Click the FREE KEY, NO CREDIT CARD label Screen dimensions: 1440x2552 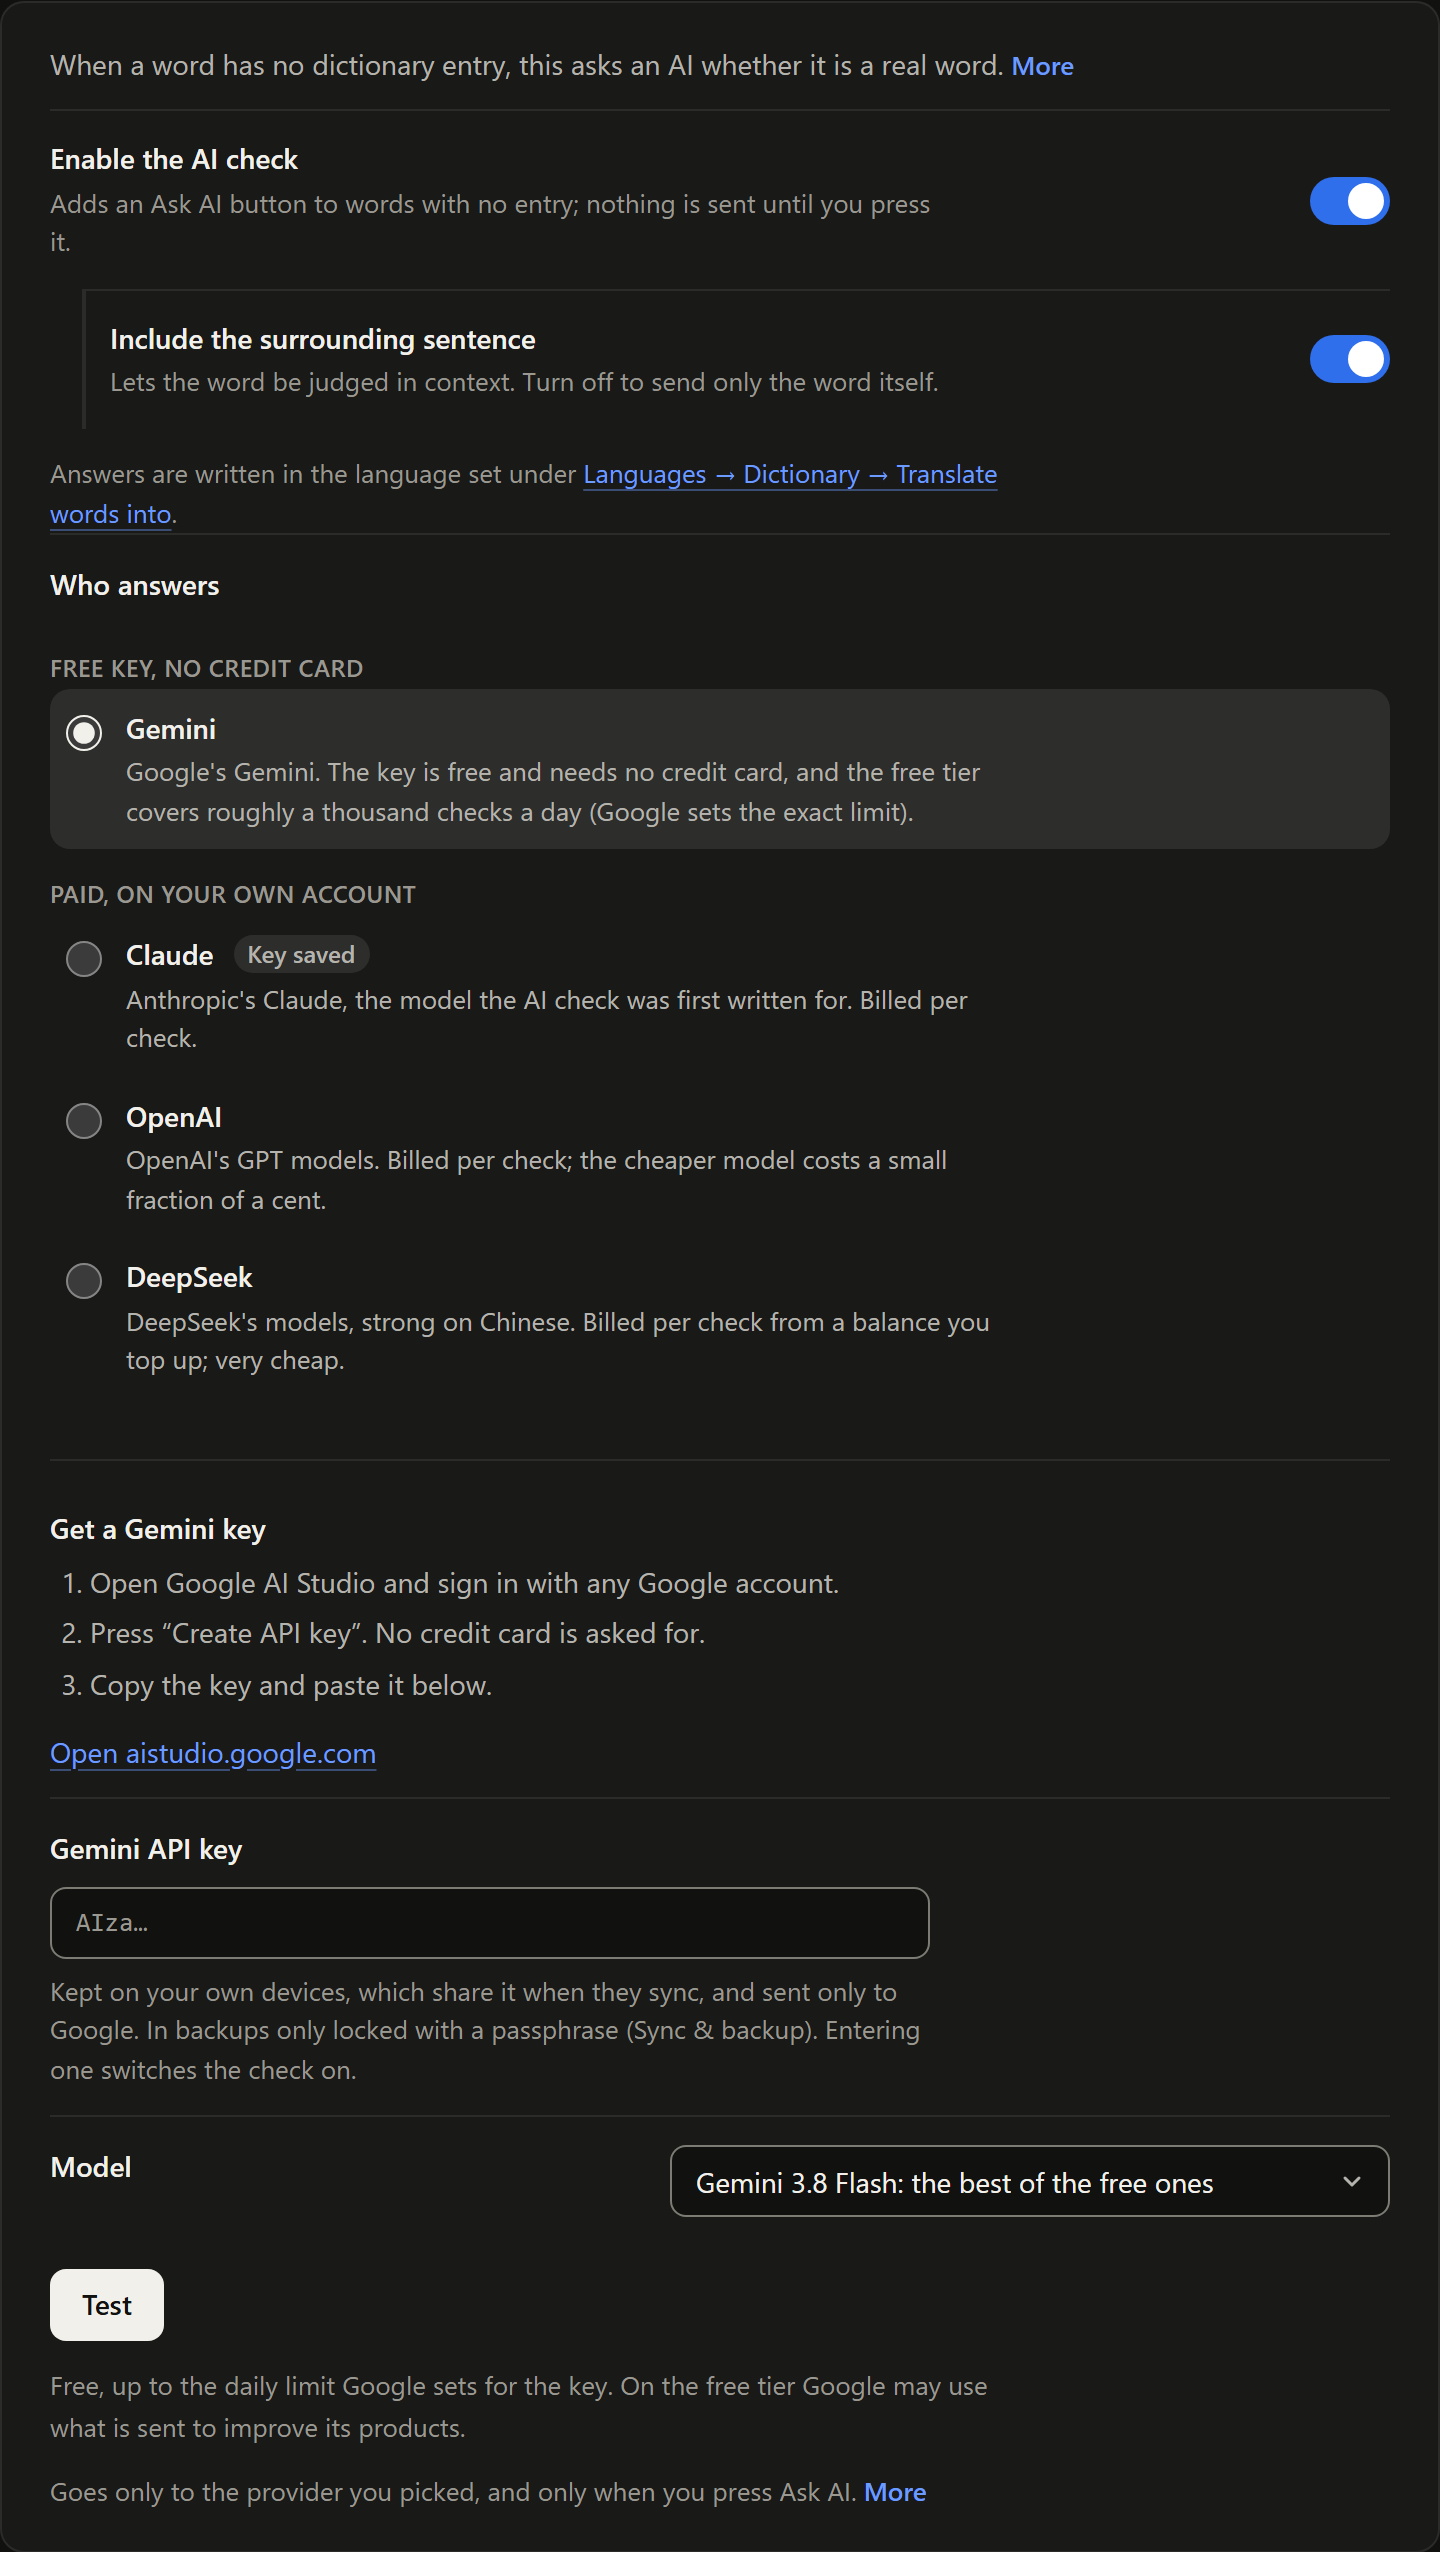click(207, 669)
